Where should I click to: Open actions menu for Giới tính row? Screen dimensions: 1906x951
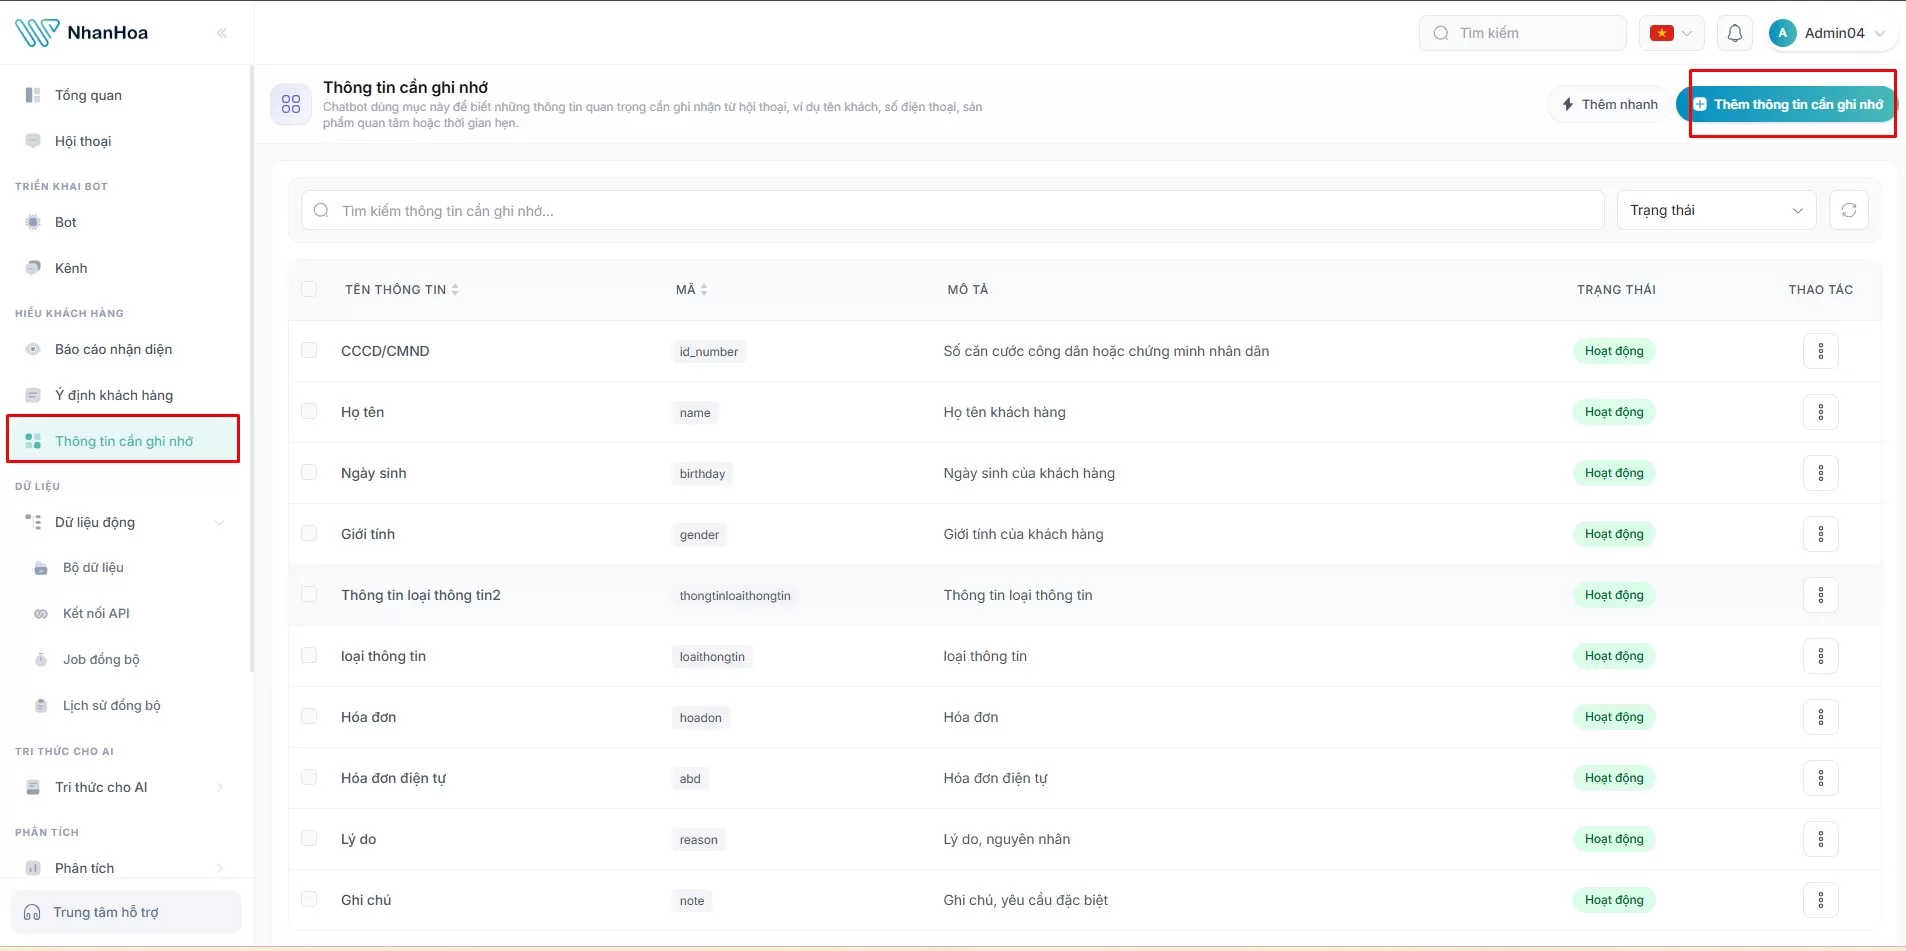click(1821, 534)
